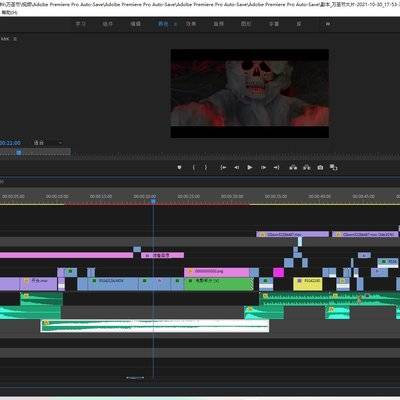Select the cyan audio clip under the green clip

[x=264, y=313]
